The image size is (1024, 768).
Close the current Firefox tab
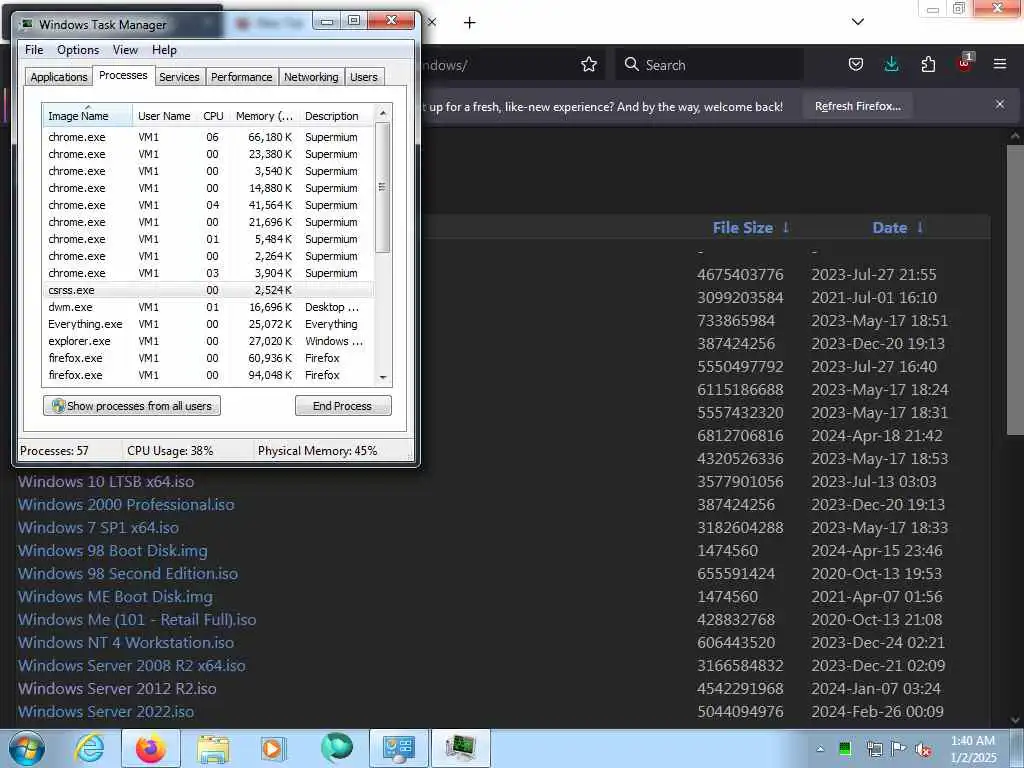pyautogui.click(x=432, y=22)
